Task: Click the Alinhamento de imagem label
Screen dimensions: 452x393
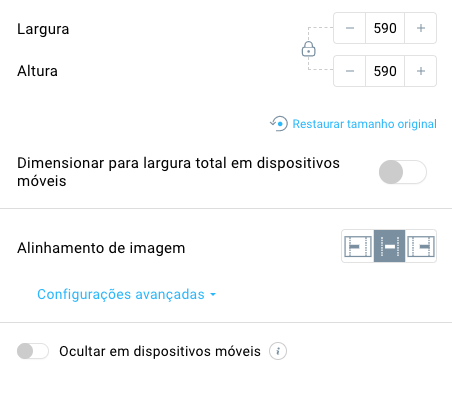Action: 101,248
